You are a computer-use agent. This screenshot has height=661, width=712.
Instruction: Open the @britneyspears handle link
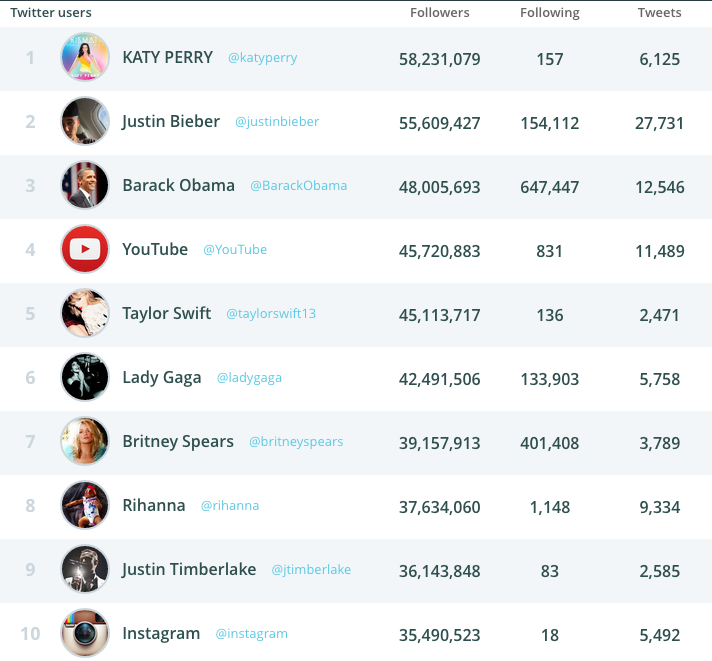[x=296, y=442]
